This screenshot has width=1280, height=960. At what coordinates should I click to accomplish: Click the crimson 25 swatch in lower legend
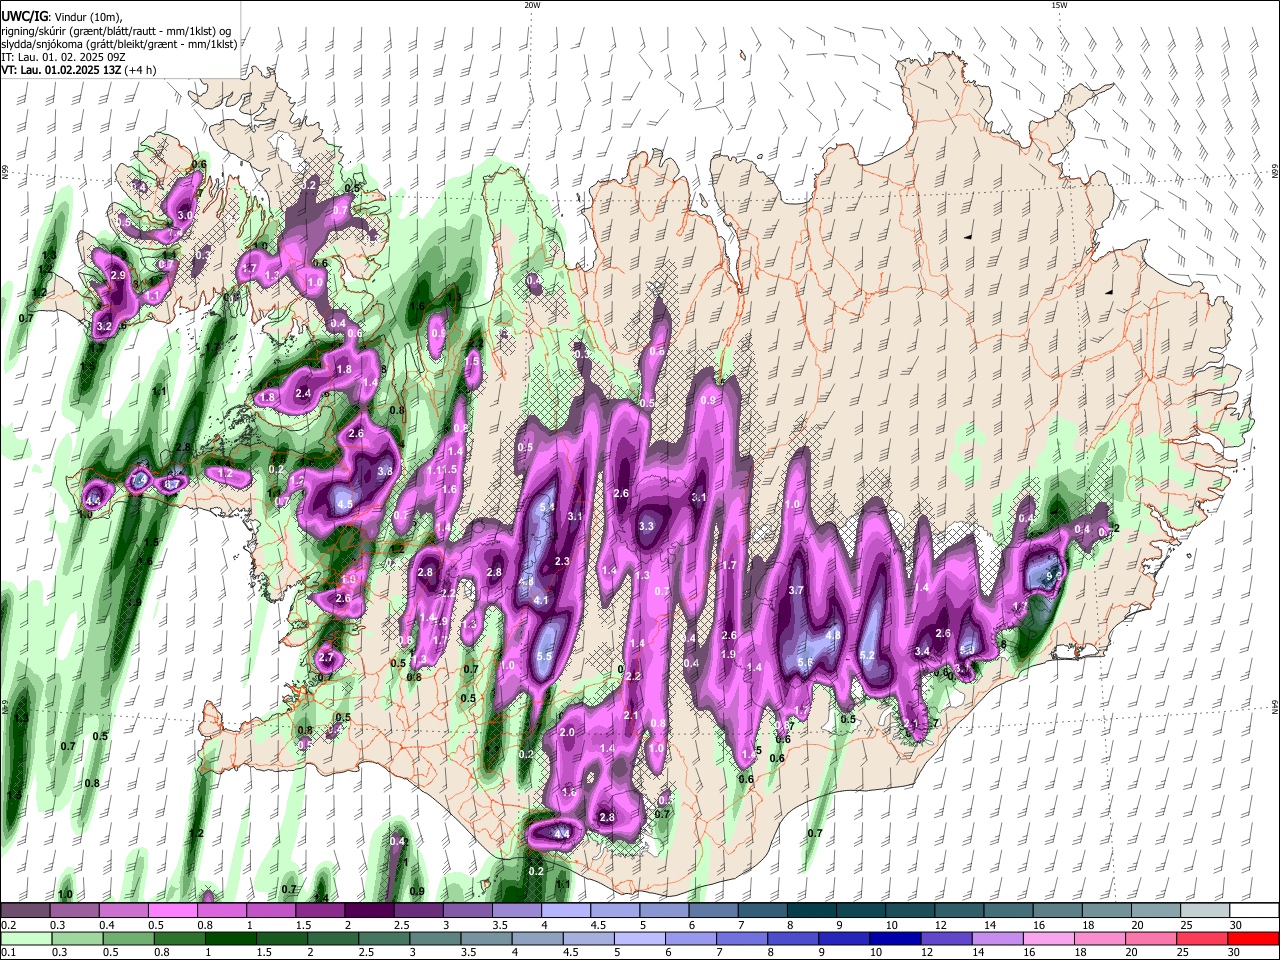[1202, 939]
